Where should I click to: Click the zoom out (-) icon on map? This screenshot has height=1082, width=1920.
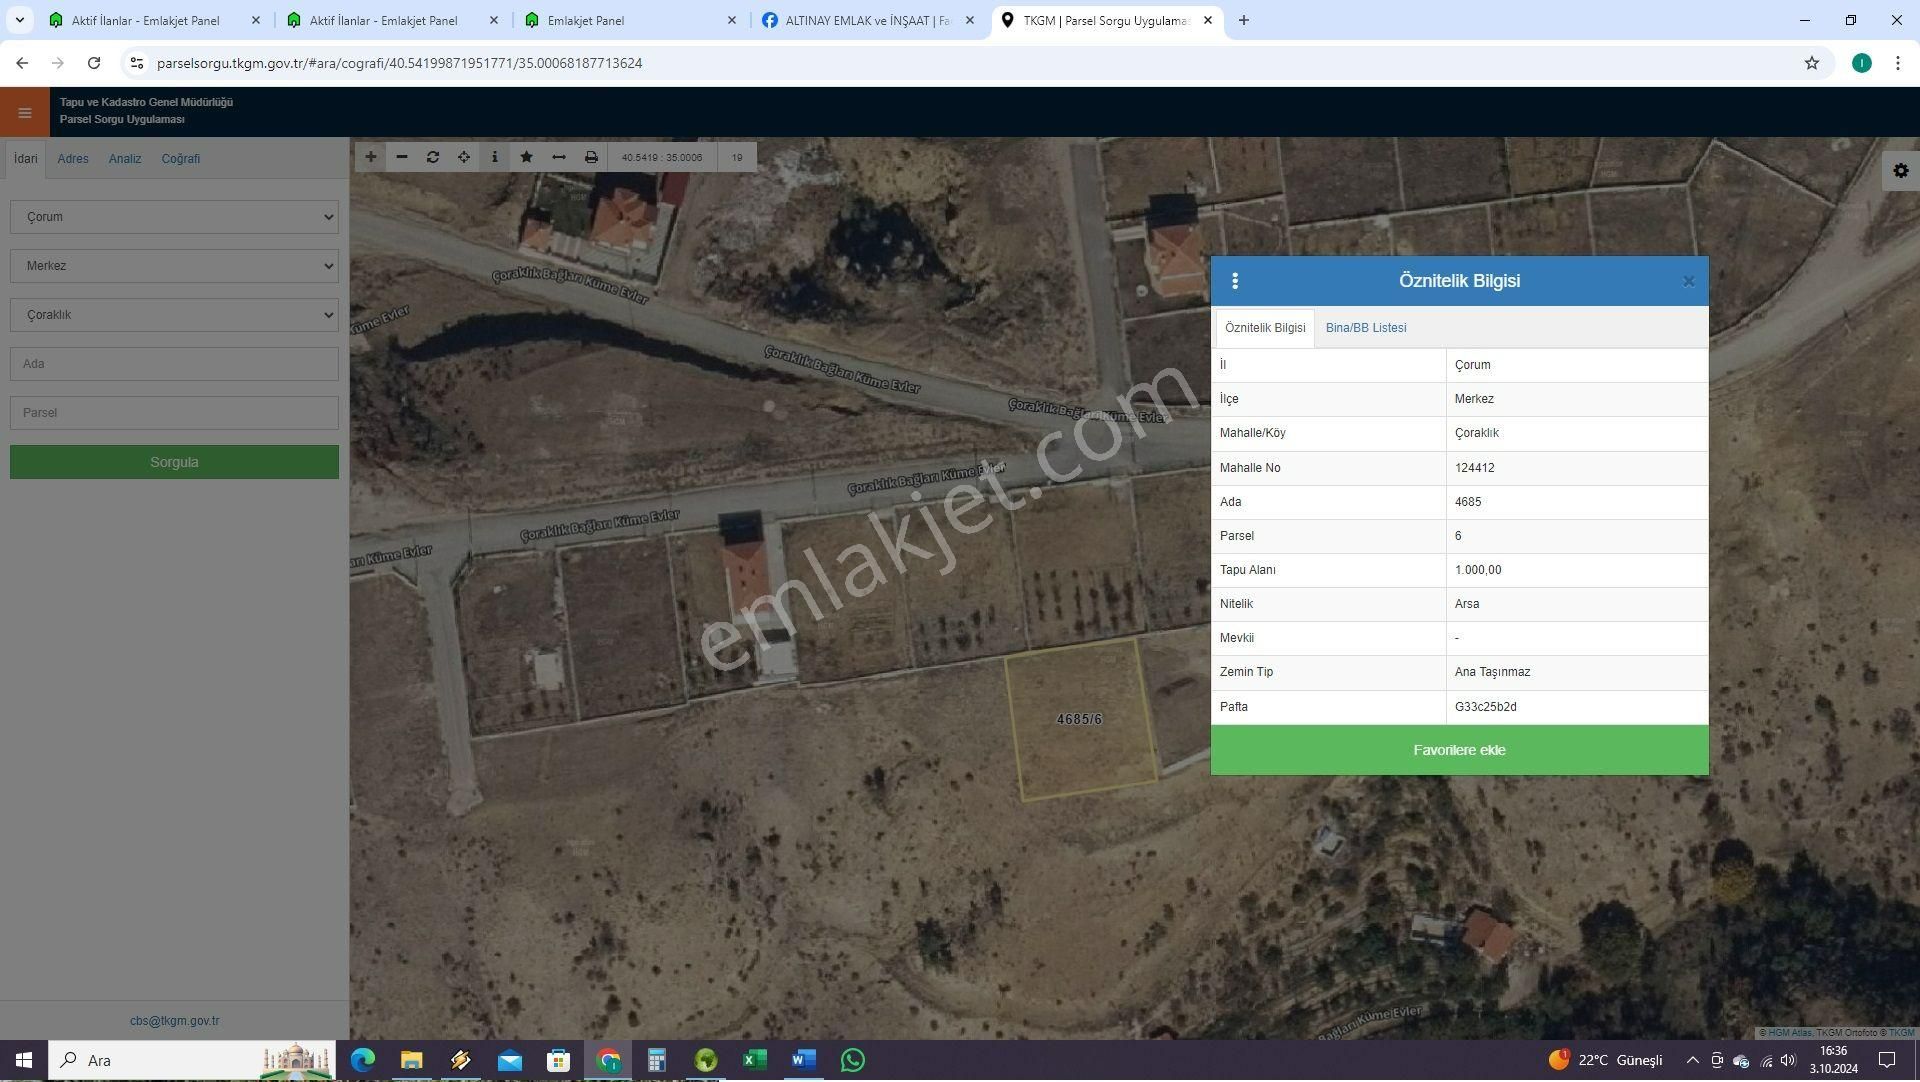[402, 157]
